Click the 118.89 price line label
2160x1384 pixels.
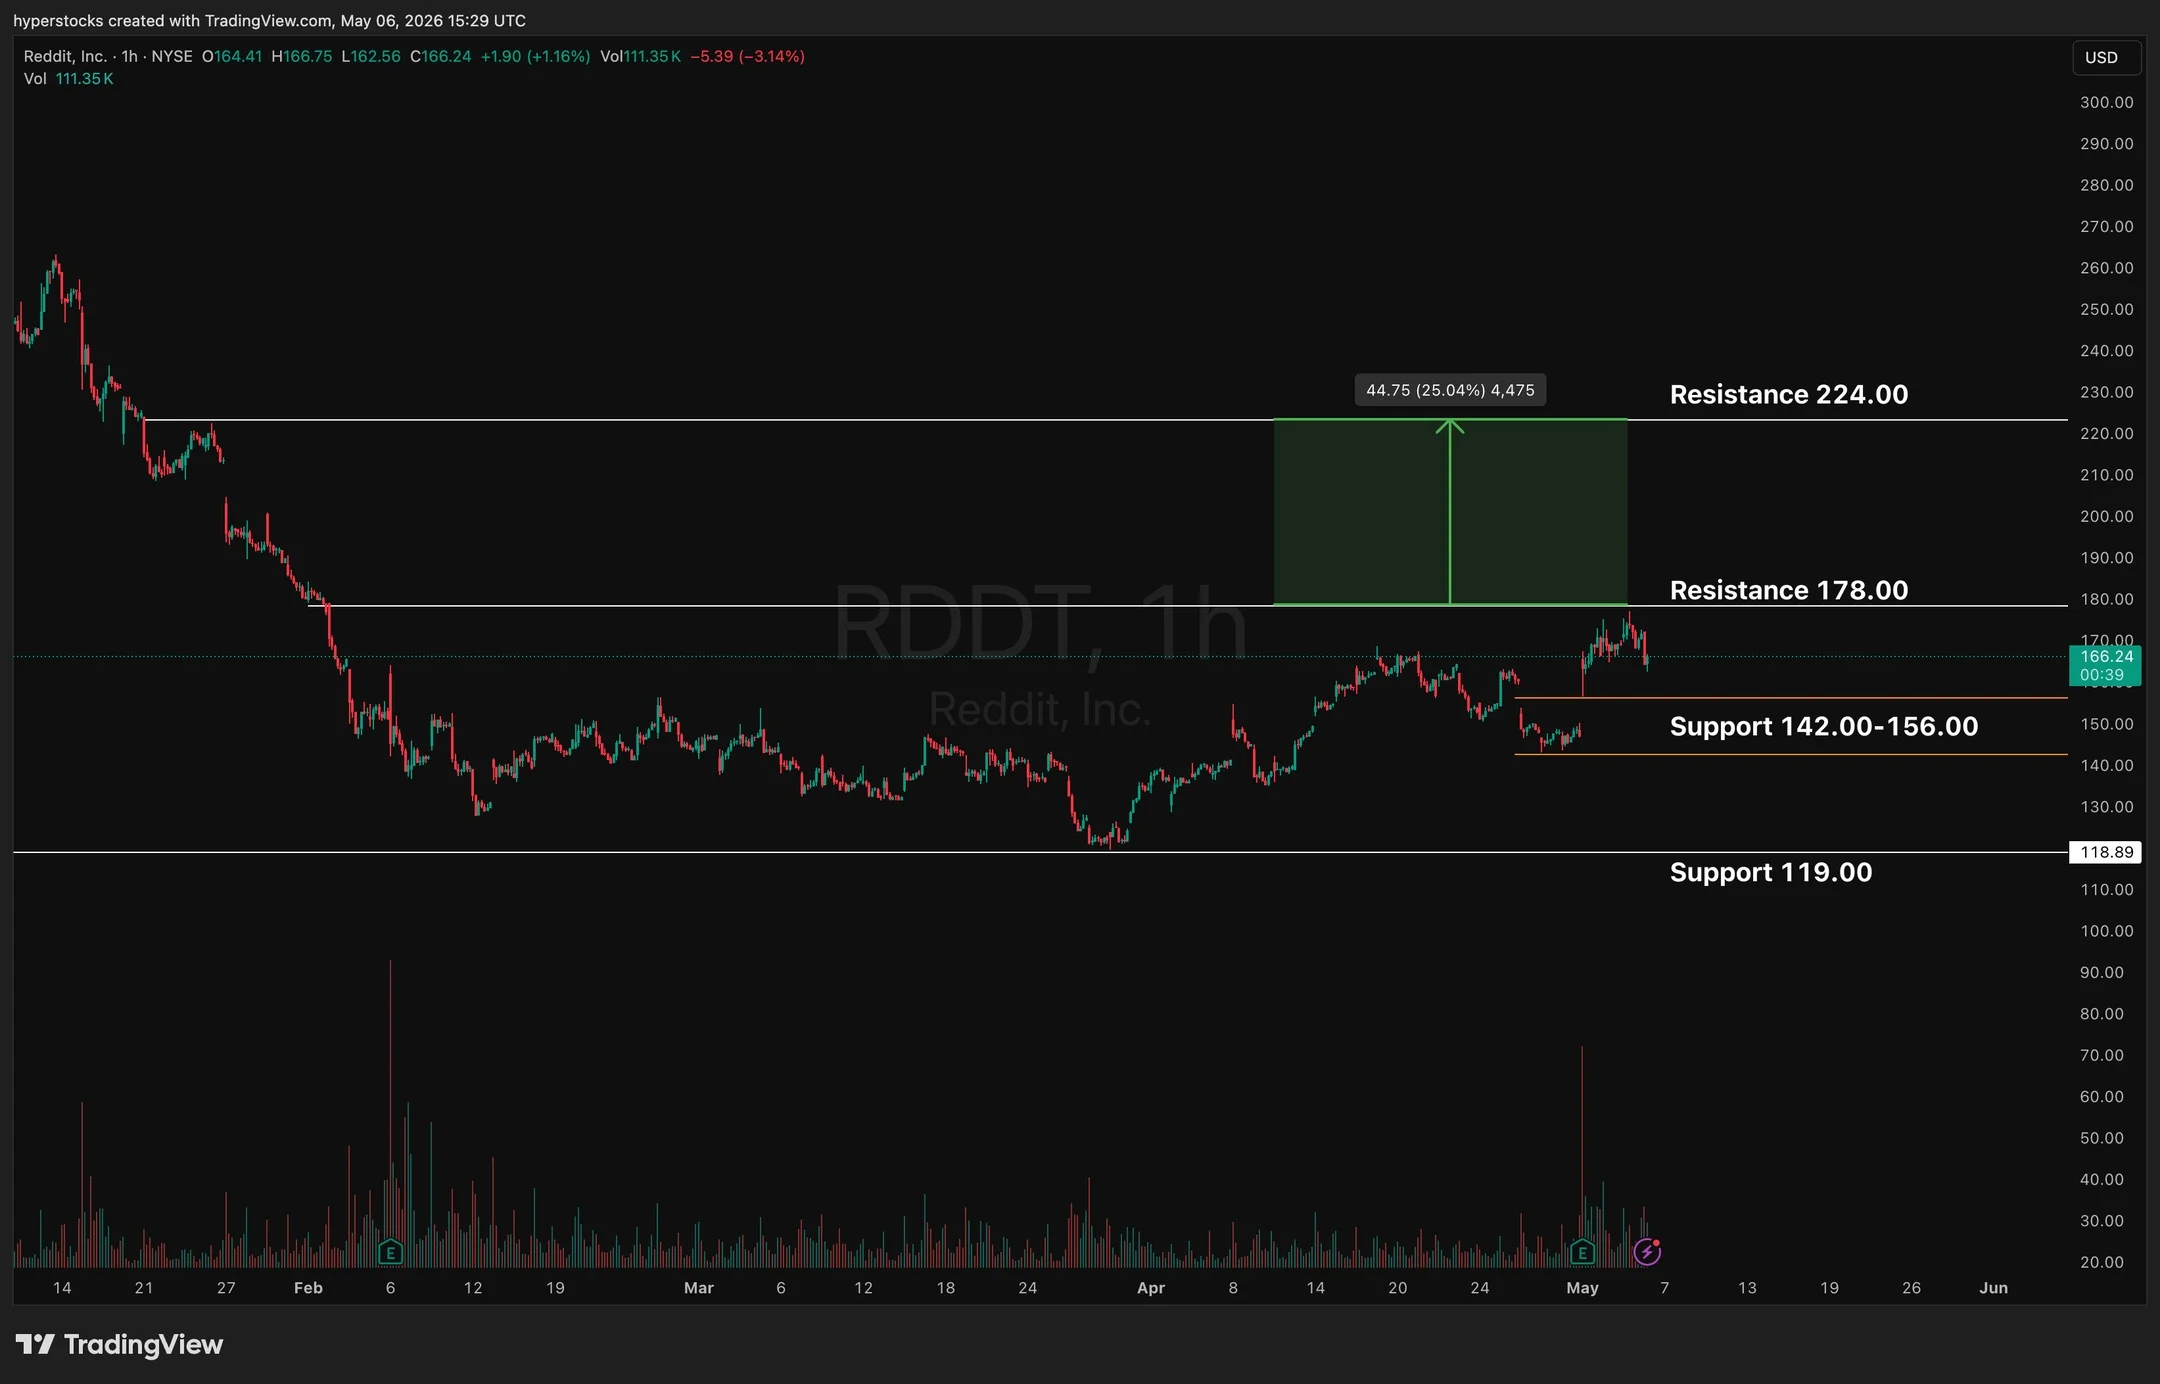click(2105, 852)
